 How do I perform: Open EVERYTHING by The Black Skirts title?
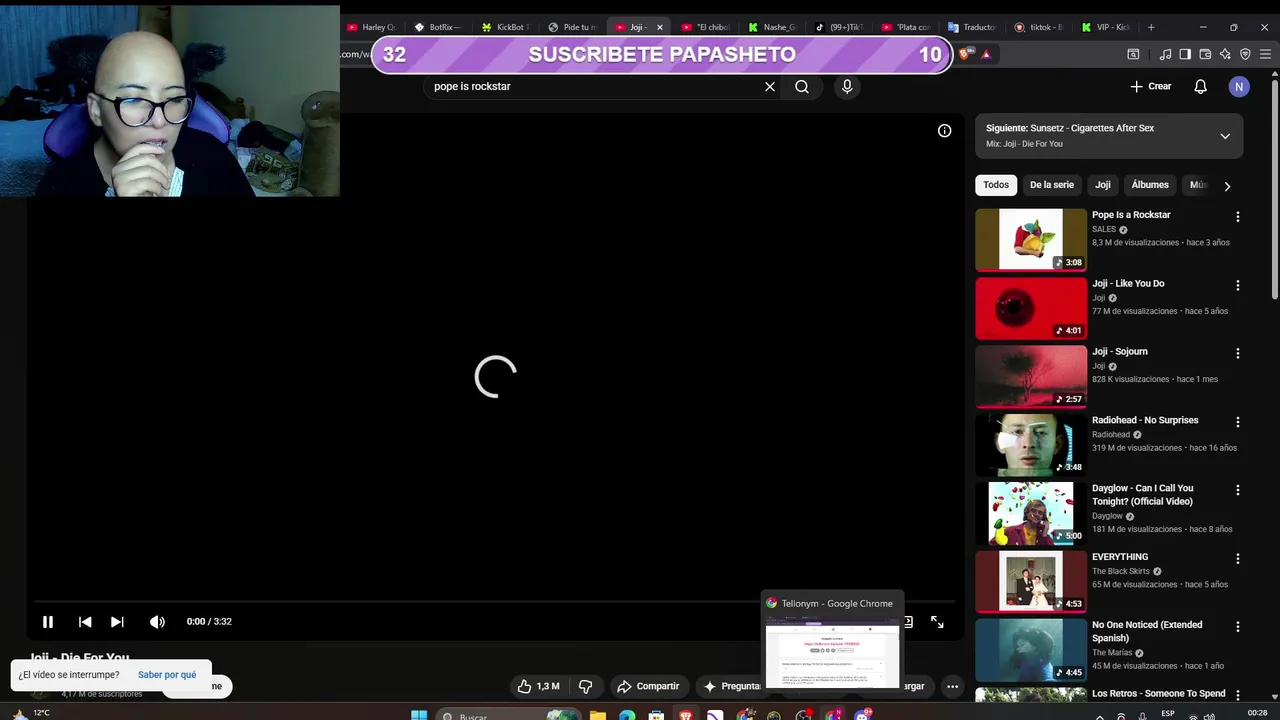coord(1120,557)
